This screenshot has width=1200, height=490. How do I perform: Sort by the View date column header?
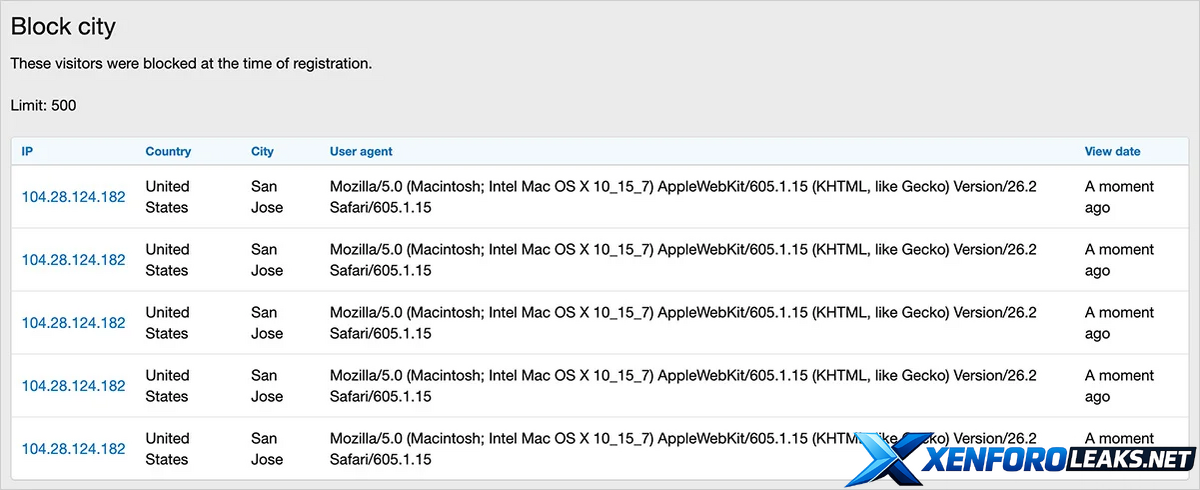[x=1112, y=152]
